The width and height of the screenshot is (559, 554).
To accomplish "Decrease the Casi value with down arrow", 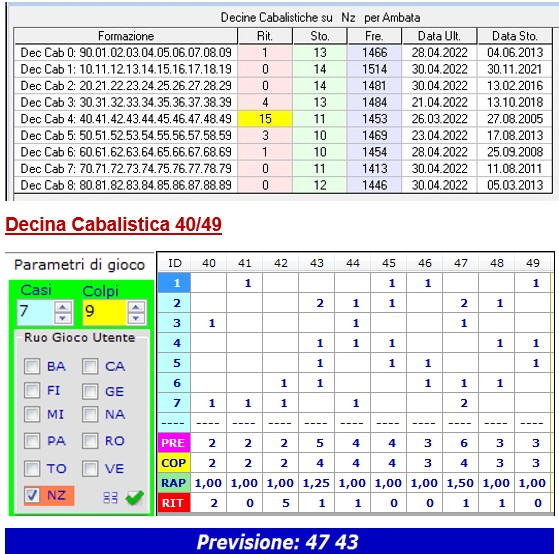I will click(63, 318).
